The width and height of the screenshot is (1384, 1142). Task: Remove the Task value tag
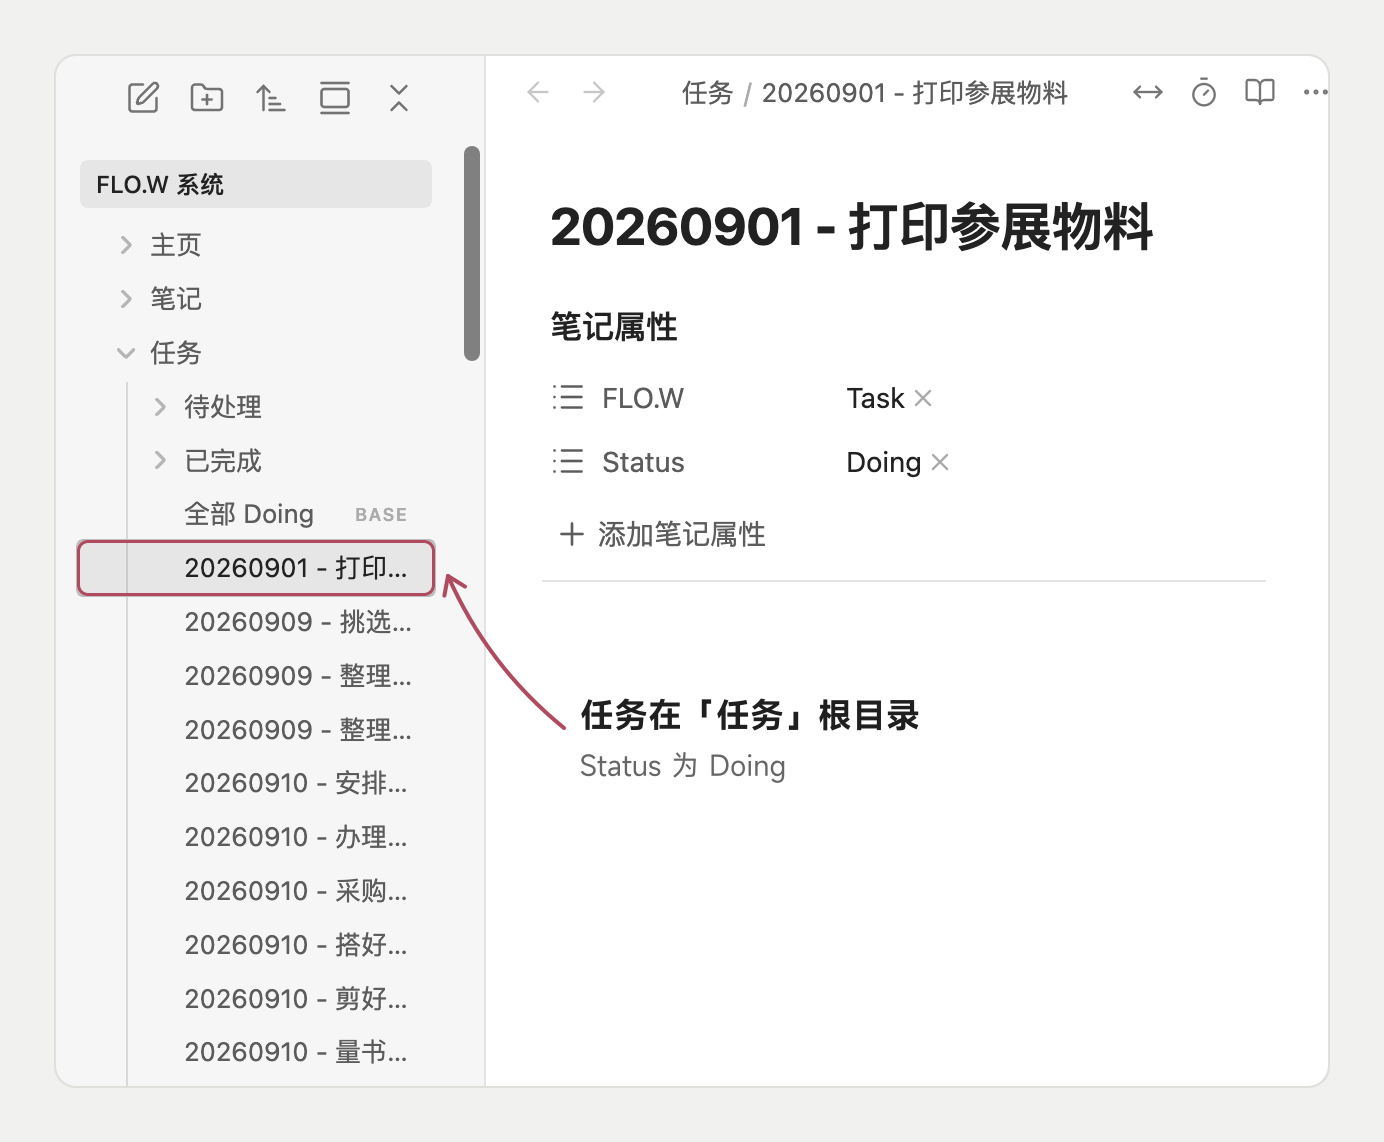923,398
